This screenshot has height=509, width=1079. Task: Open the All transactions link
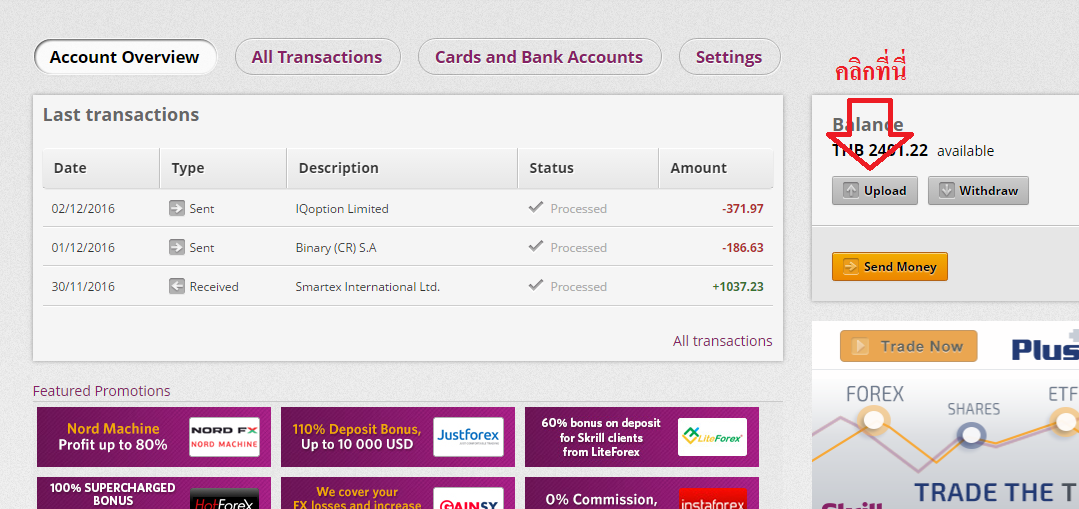722,341
